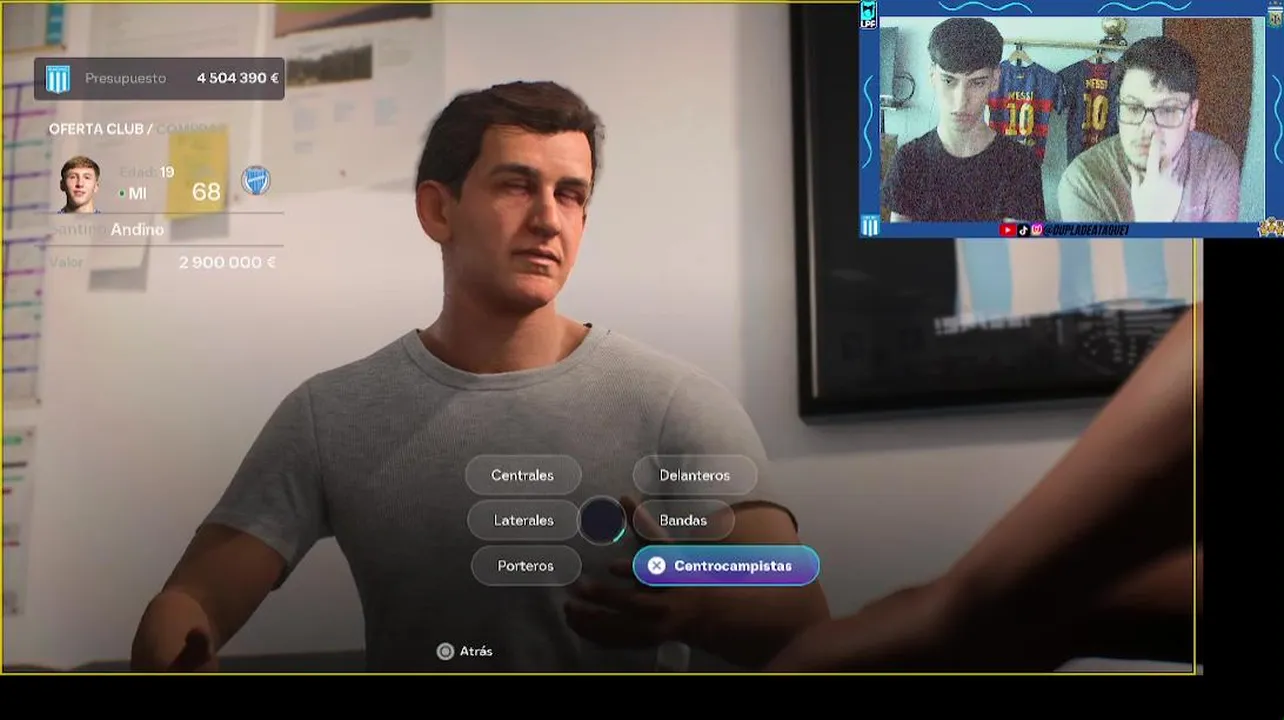Click the radial menu center joystick circle

click(x=603, y=521)
